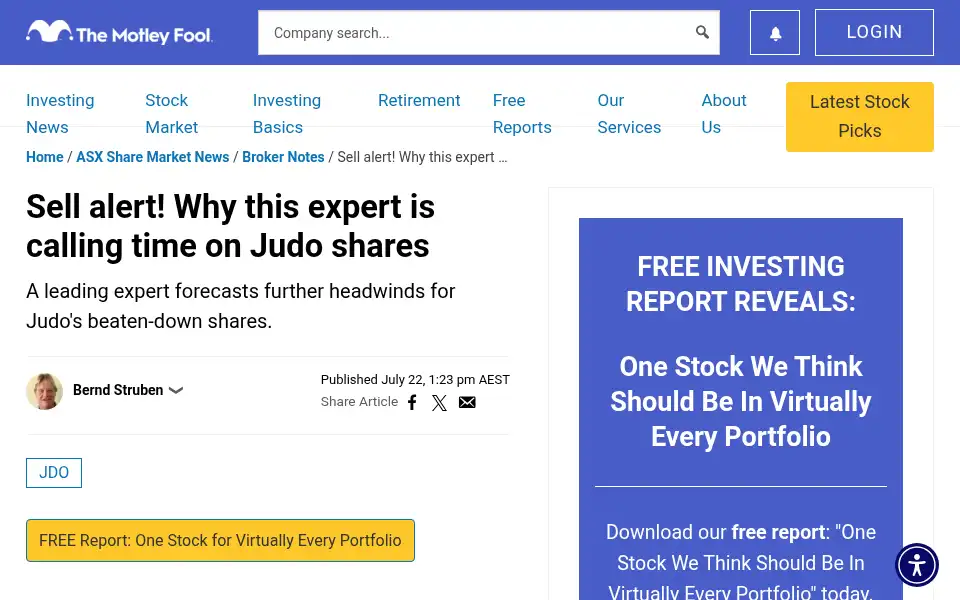Open JDO ticker tag
Screen dimensions: 960x600
pos(54,473)
